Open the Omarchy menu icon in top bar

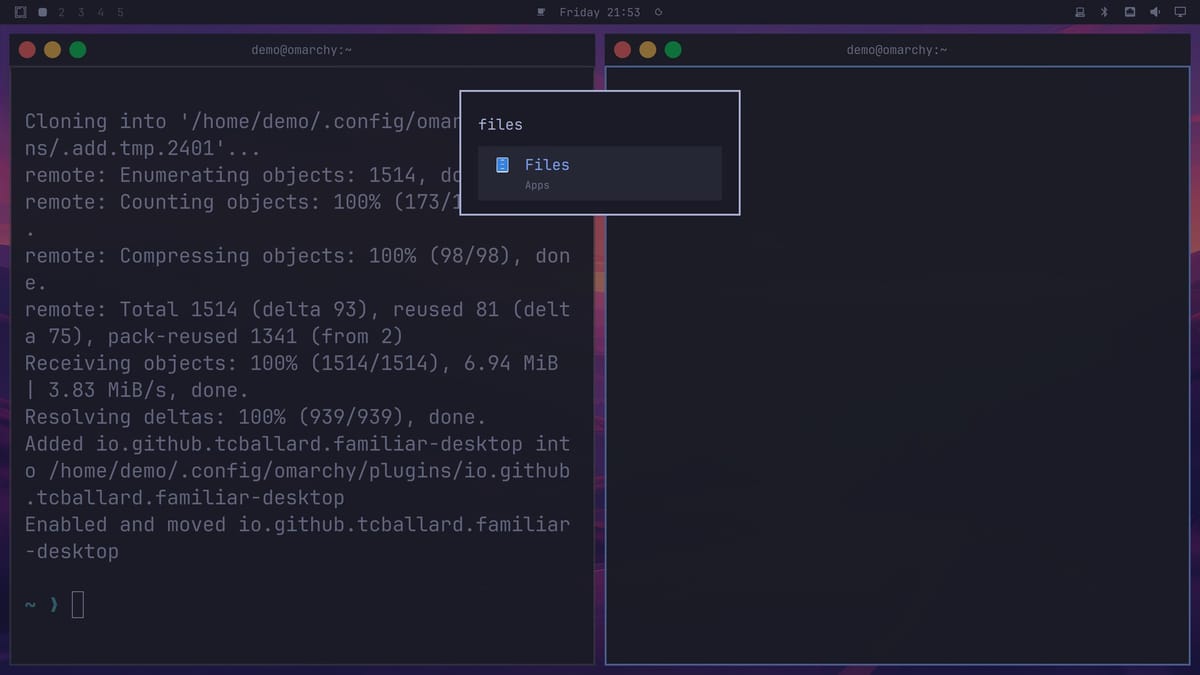coord(20,12)
